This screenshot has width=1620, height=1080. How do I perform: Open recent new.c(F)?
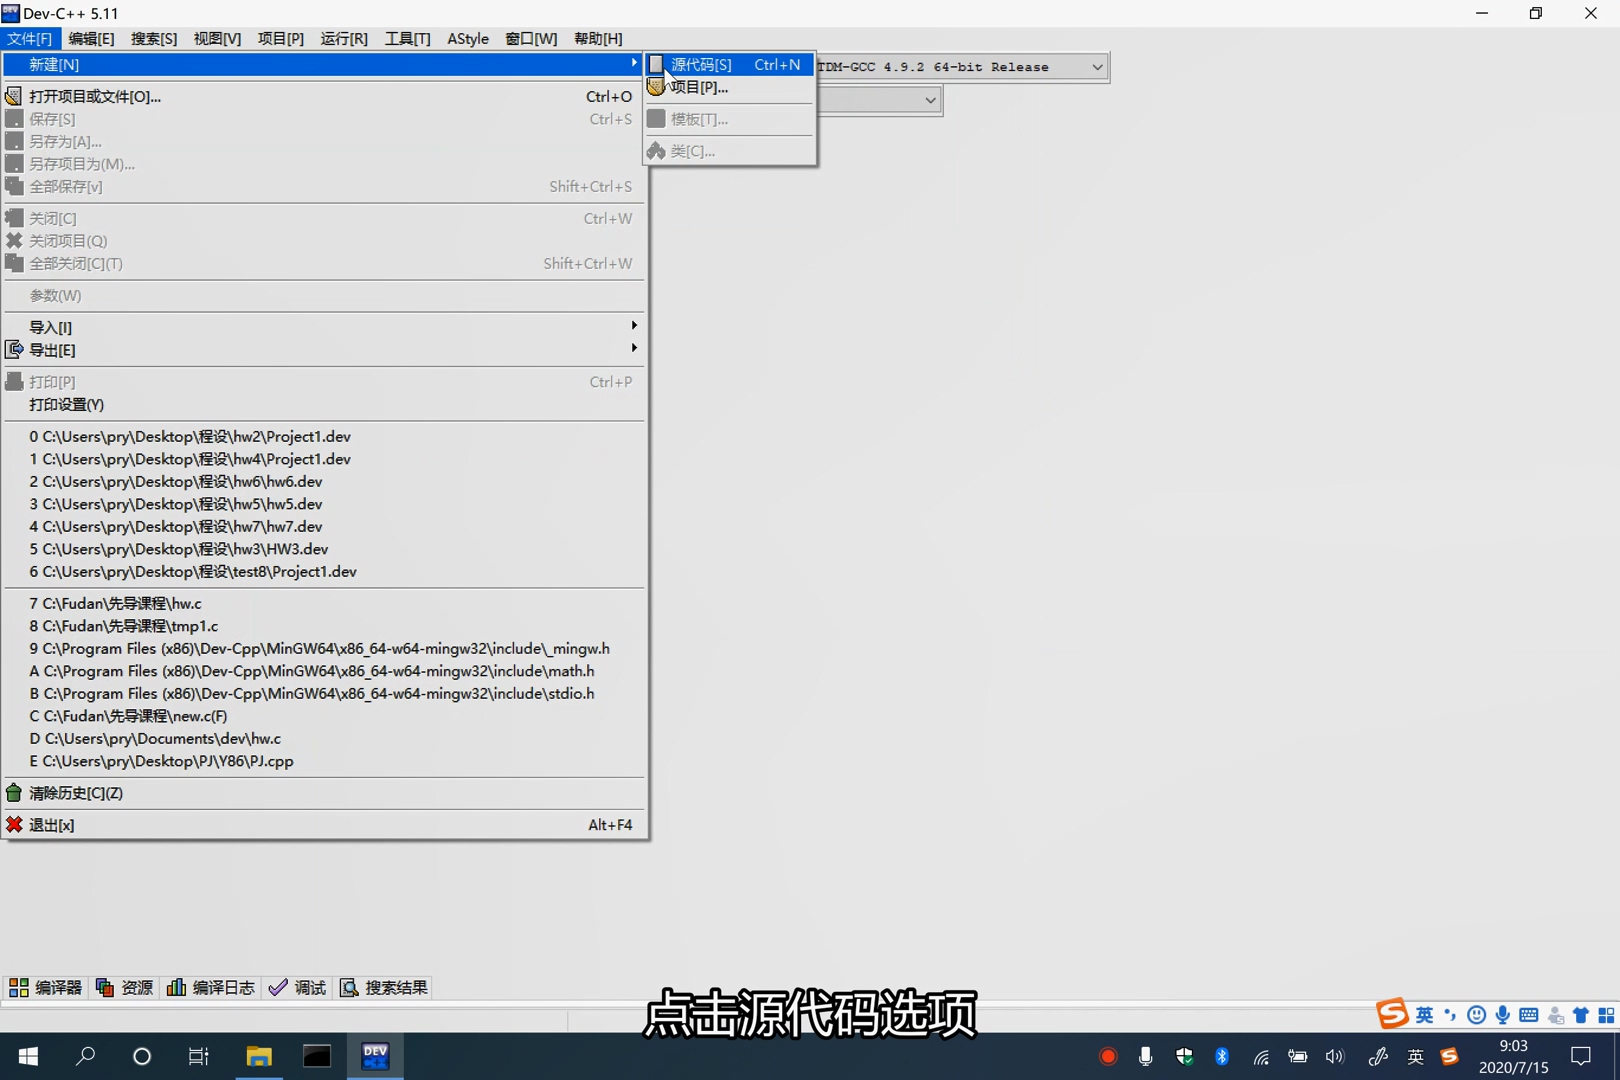(x=325, y=716)
